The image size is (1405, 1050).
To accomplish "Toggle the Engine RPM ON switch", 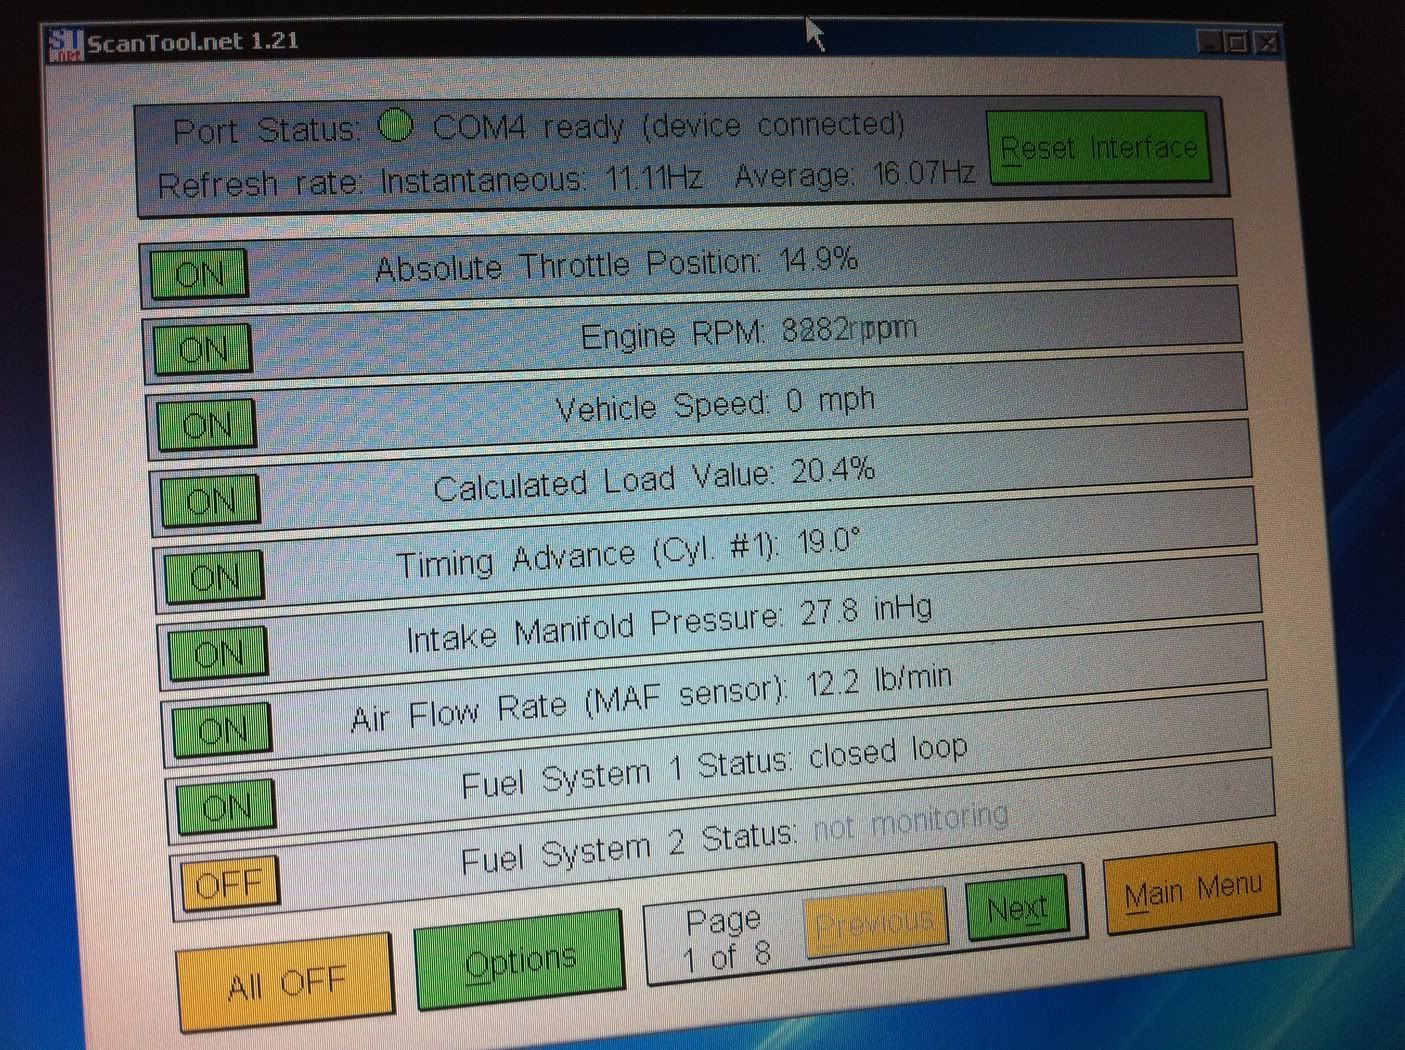I will point(203,349).
